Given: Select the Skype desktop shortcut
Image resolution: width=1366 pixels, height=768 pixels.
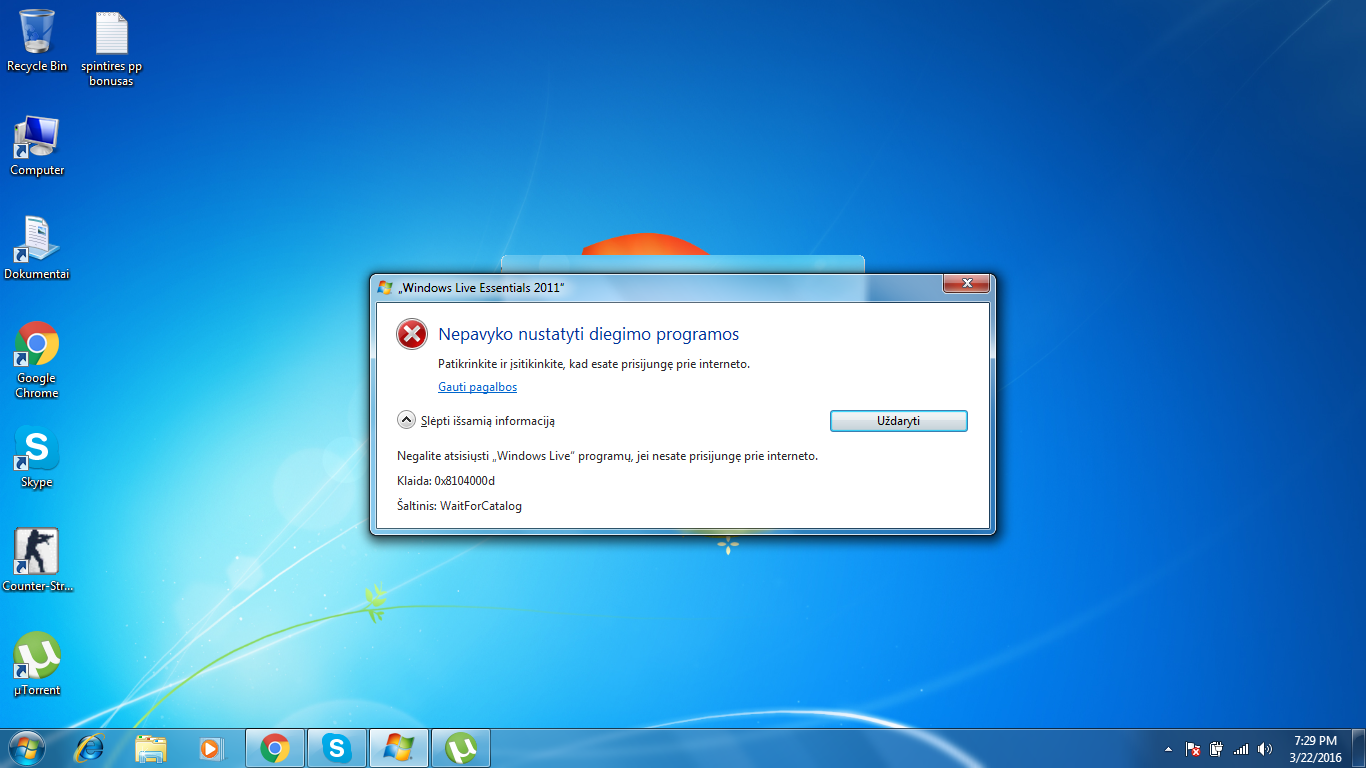Looking at the screenshot, I should pos(37,458).
